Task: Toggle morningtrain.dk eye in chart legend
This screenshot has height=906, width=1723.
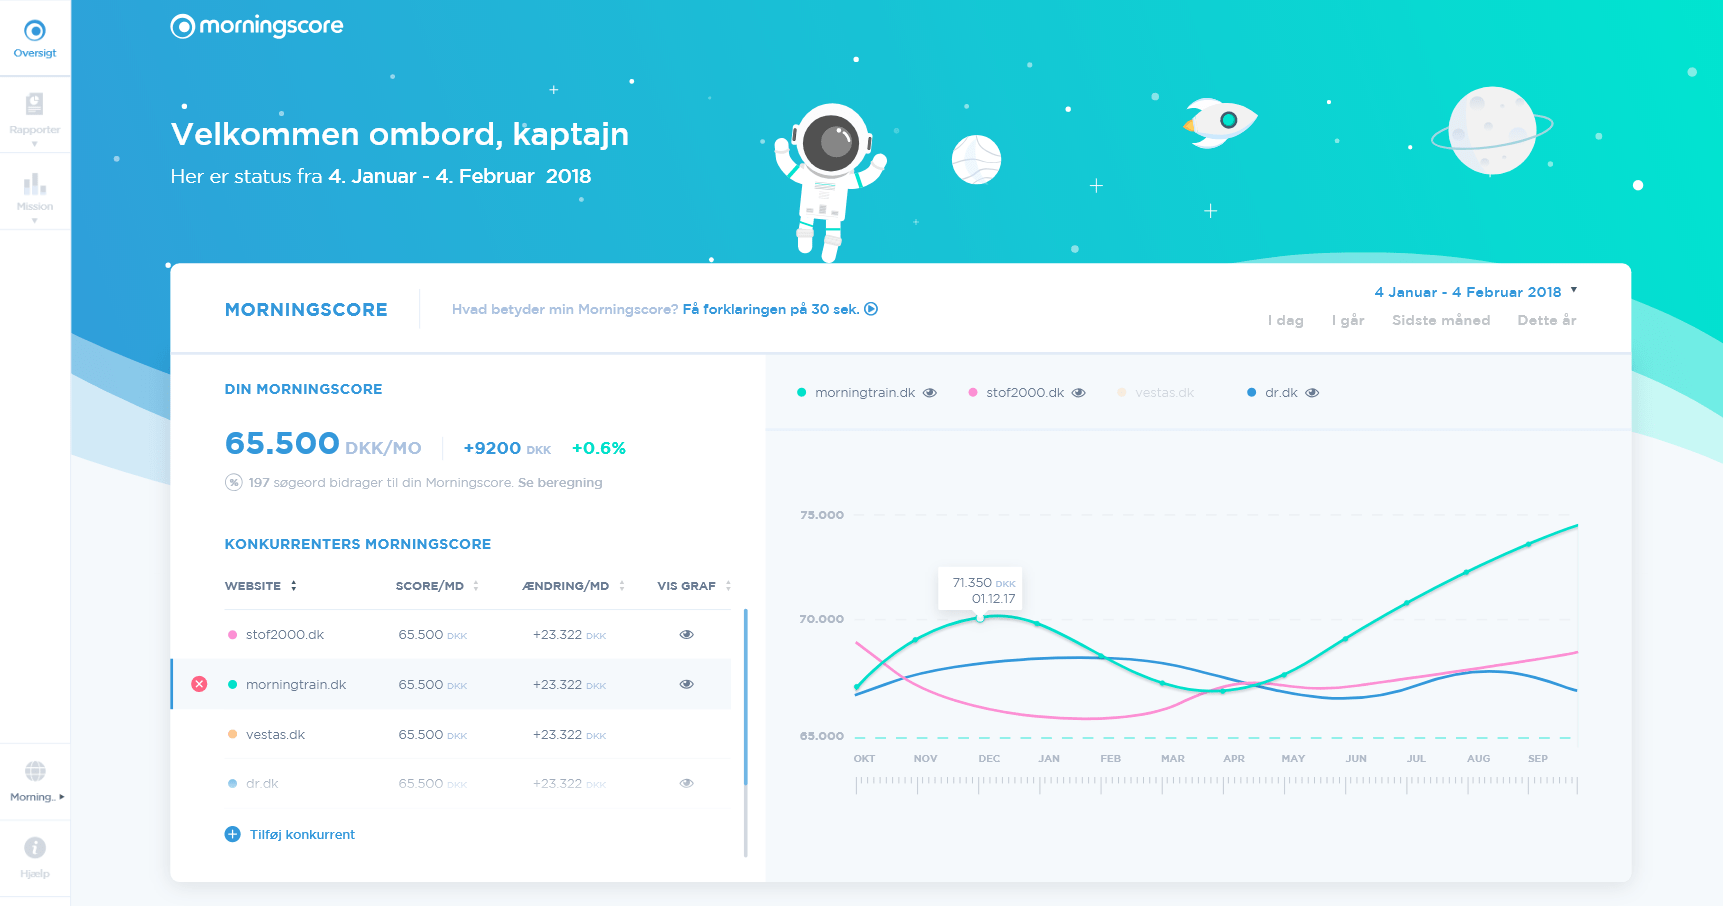Action: (930, 393)
